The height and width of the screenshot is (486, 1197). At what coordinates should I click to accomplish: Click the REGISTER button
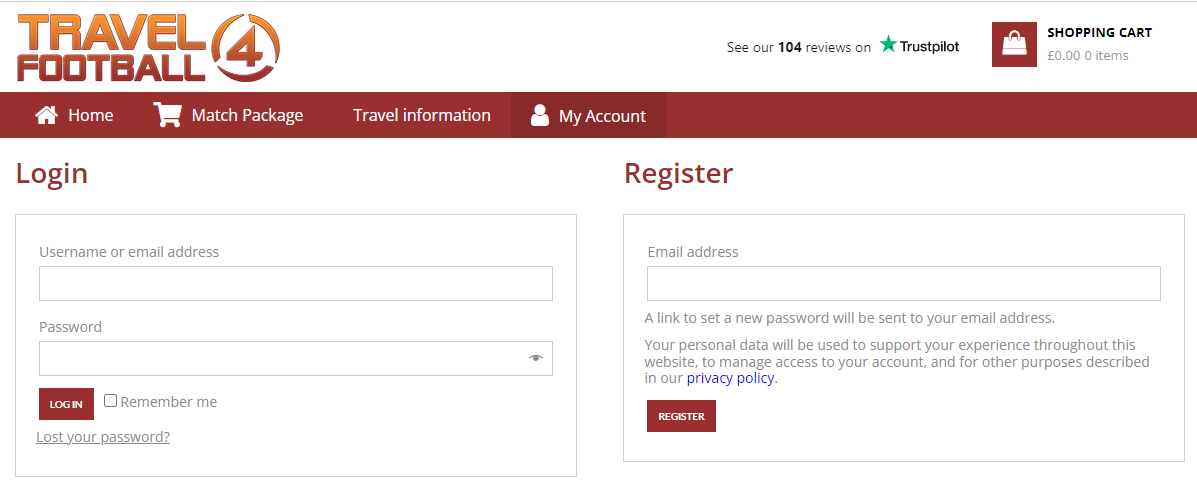(681, 416)
